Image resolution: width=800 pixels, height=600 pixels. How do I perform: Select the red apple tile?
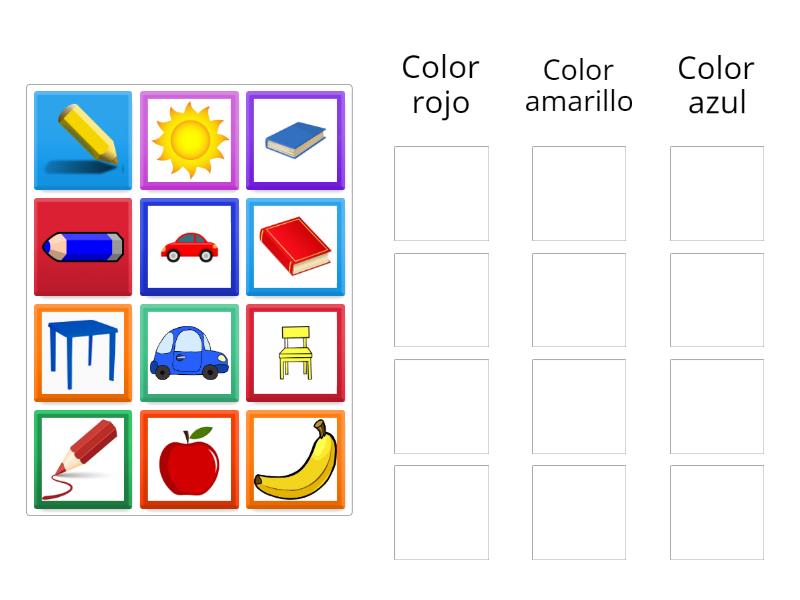[189, 459]
